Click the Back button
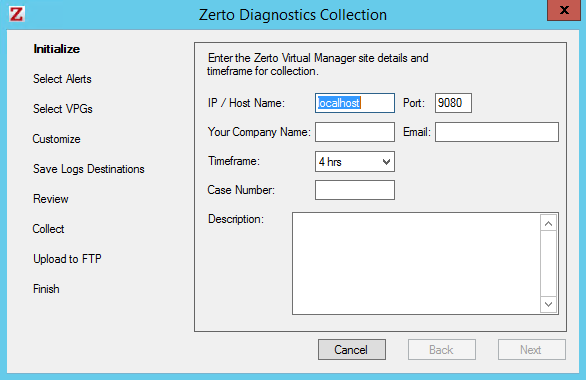This screenshot has height=380, width=586. [x=442, y=350]
